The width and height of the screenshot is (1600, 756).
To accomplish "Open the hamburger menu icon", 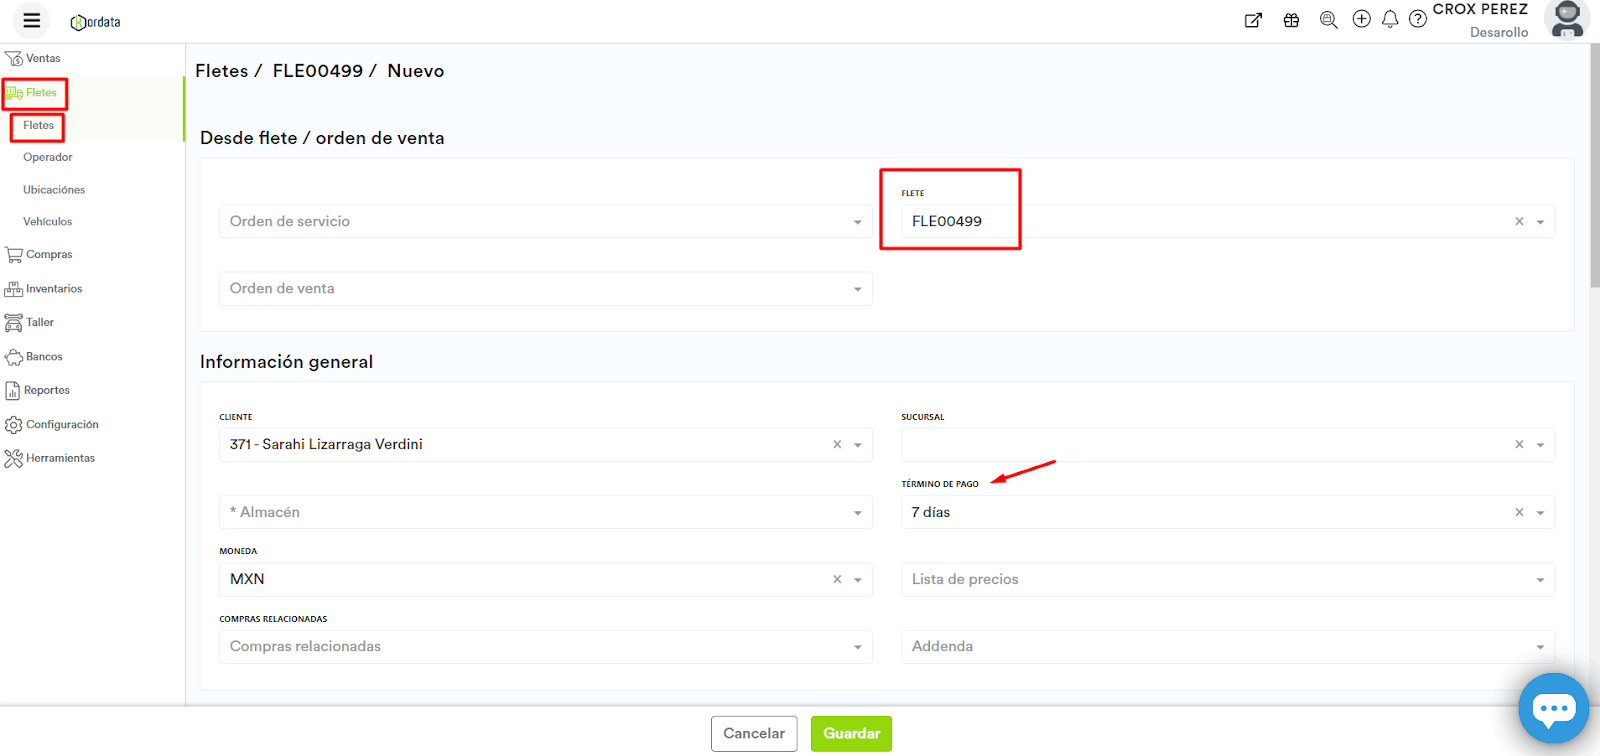I will [32, 20].
